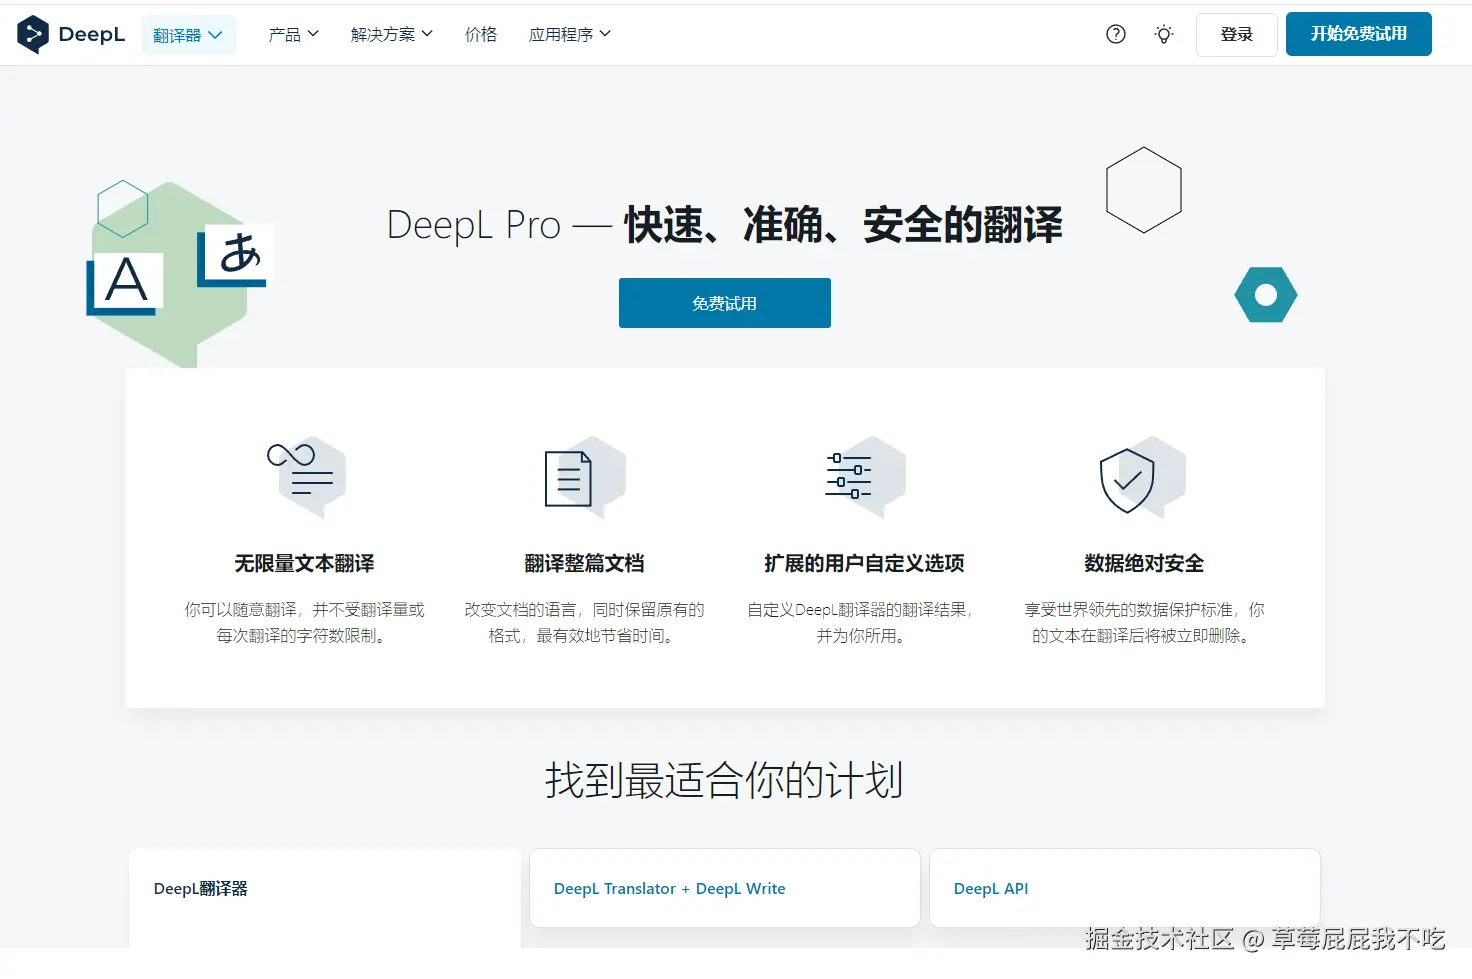Click the 找到最适合你的计划 heading
Viewport: 1472px width, 979px height.
[x=724, y=780]
